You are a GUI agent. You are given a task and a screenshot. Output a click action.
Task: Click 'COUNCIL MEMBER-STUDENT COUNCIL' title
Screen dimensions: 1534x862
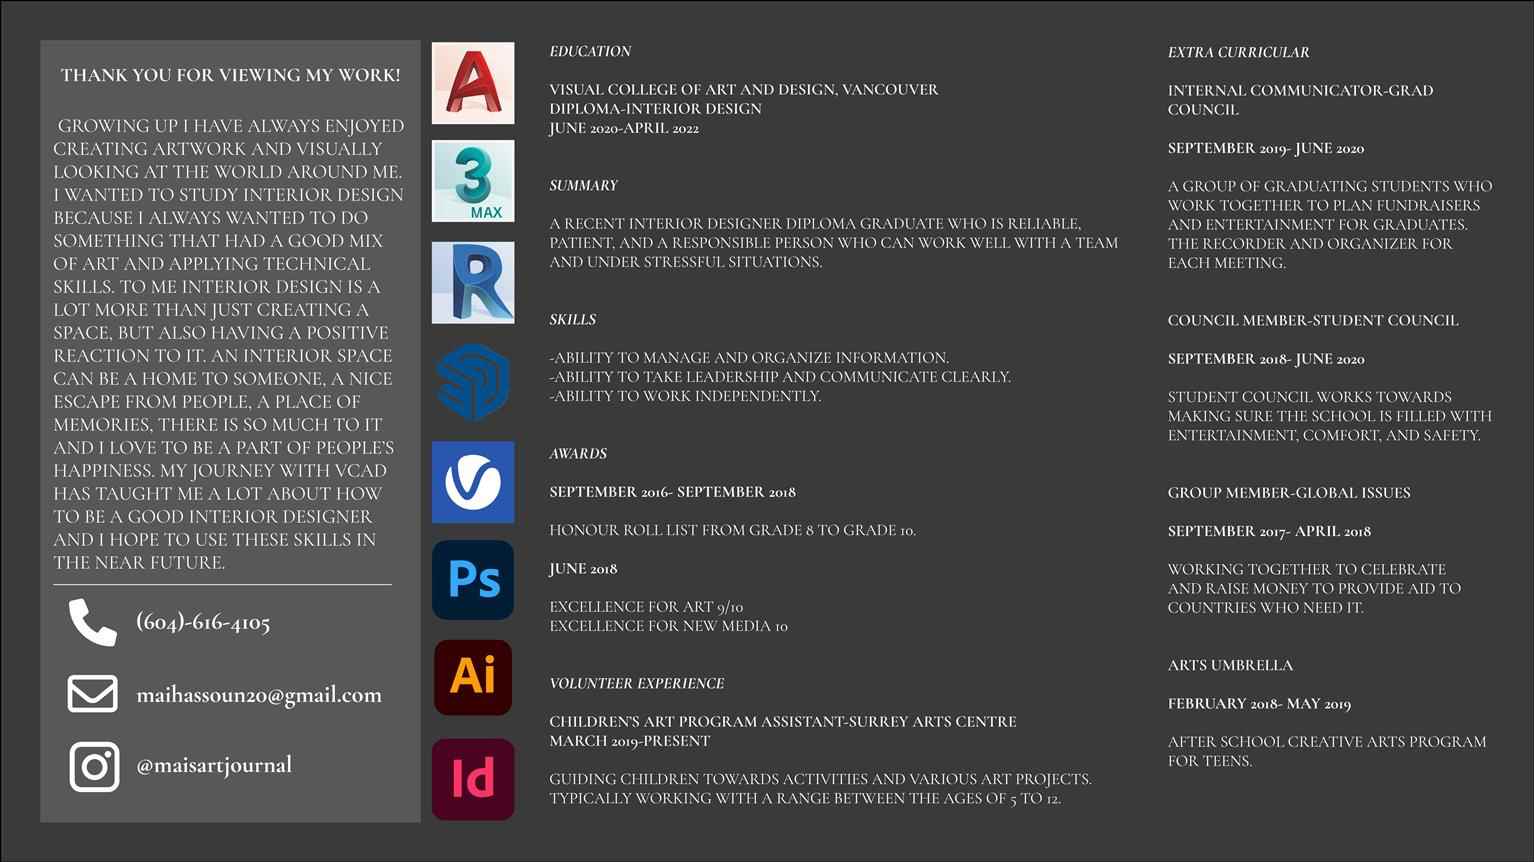click(1313, 321)
